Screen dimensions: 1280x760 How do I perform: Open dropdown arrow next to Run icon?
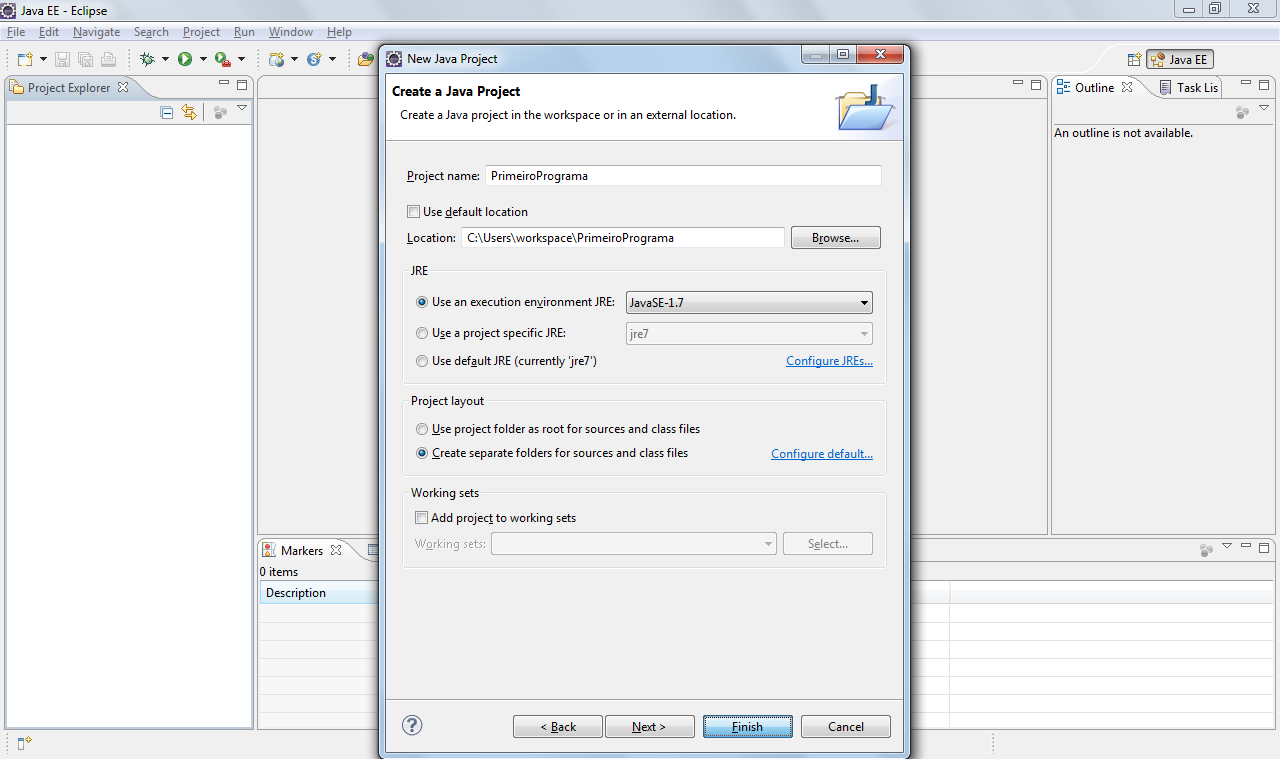click(203, 59)
